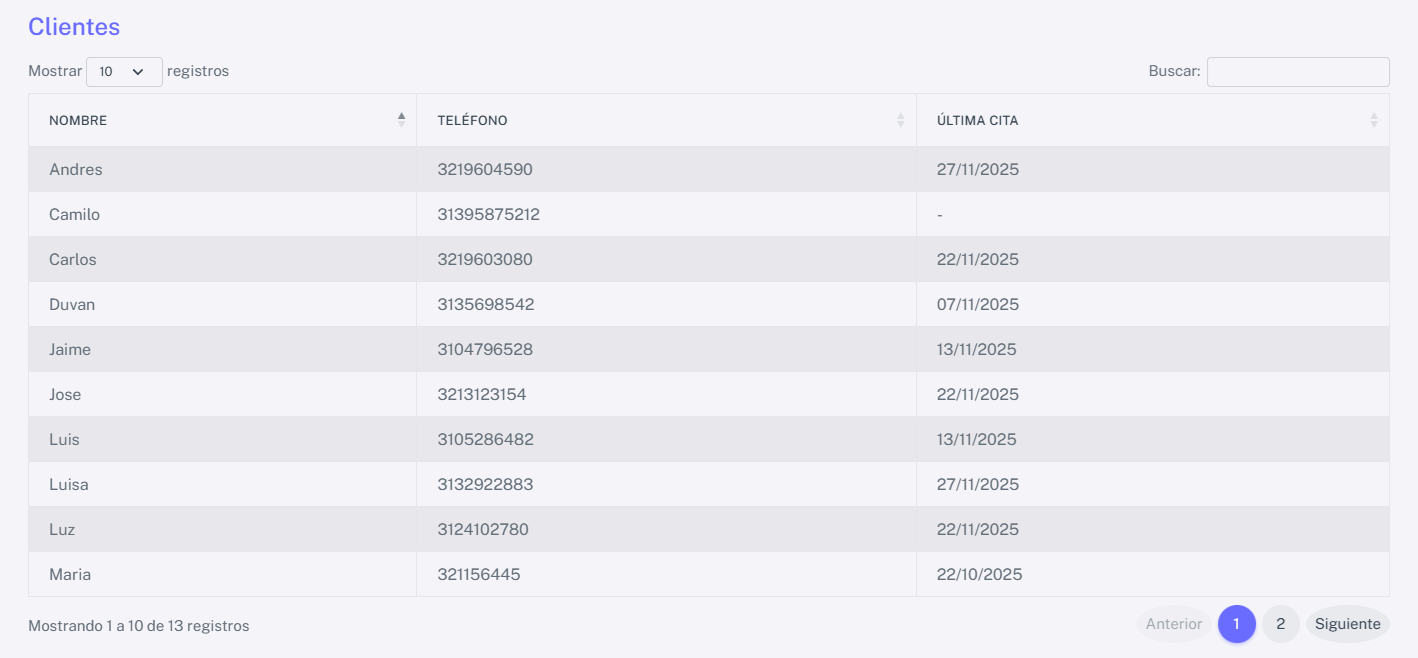This screenshot has height=658, width=1418.
Task: Click Maria's phone number 321156445
Action: coord(479,575)
